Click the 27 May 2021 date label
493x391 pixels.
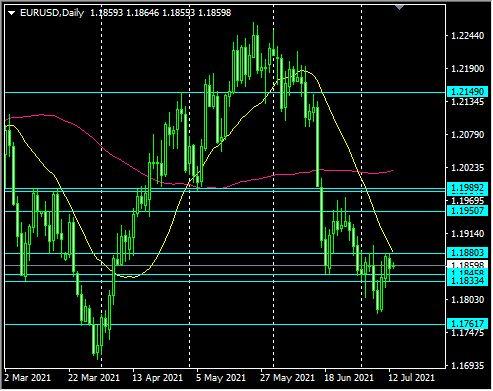[287, 378]
